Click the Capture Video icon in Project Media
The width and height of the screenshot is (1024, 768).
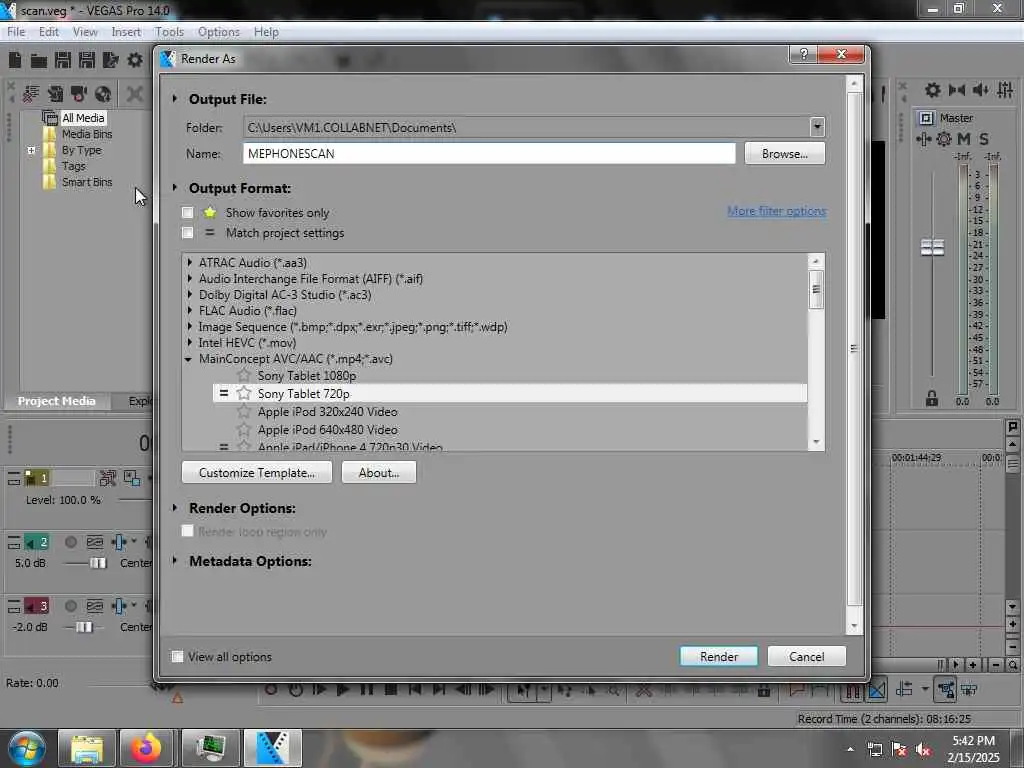pyautogui.click(x=78, y=94)
